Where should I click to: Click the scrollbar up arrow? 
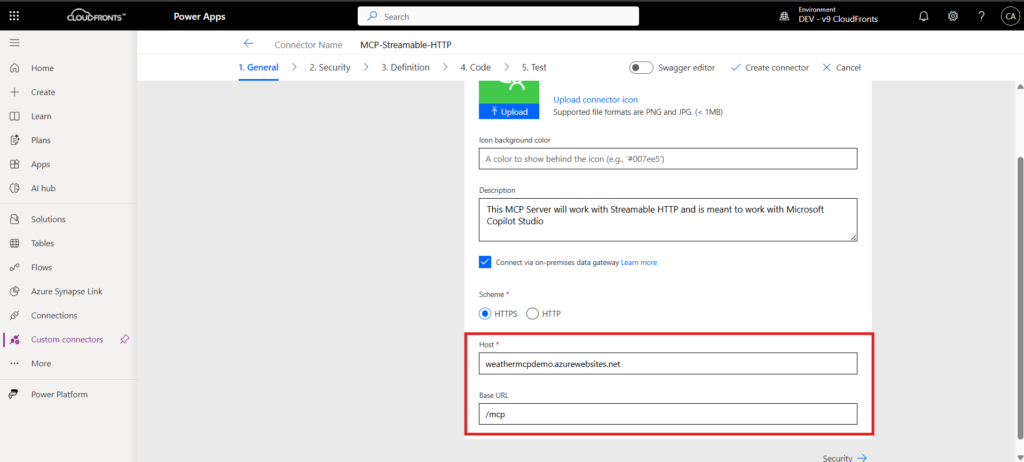click(x=1019, y=86)
